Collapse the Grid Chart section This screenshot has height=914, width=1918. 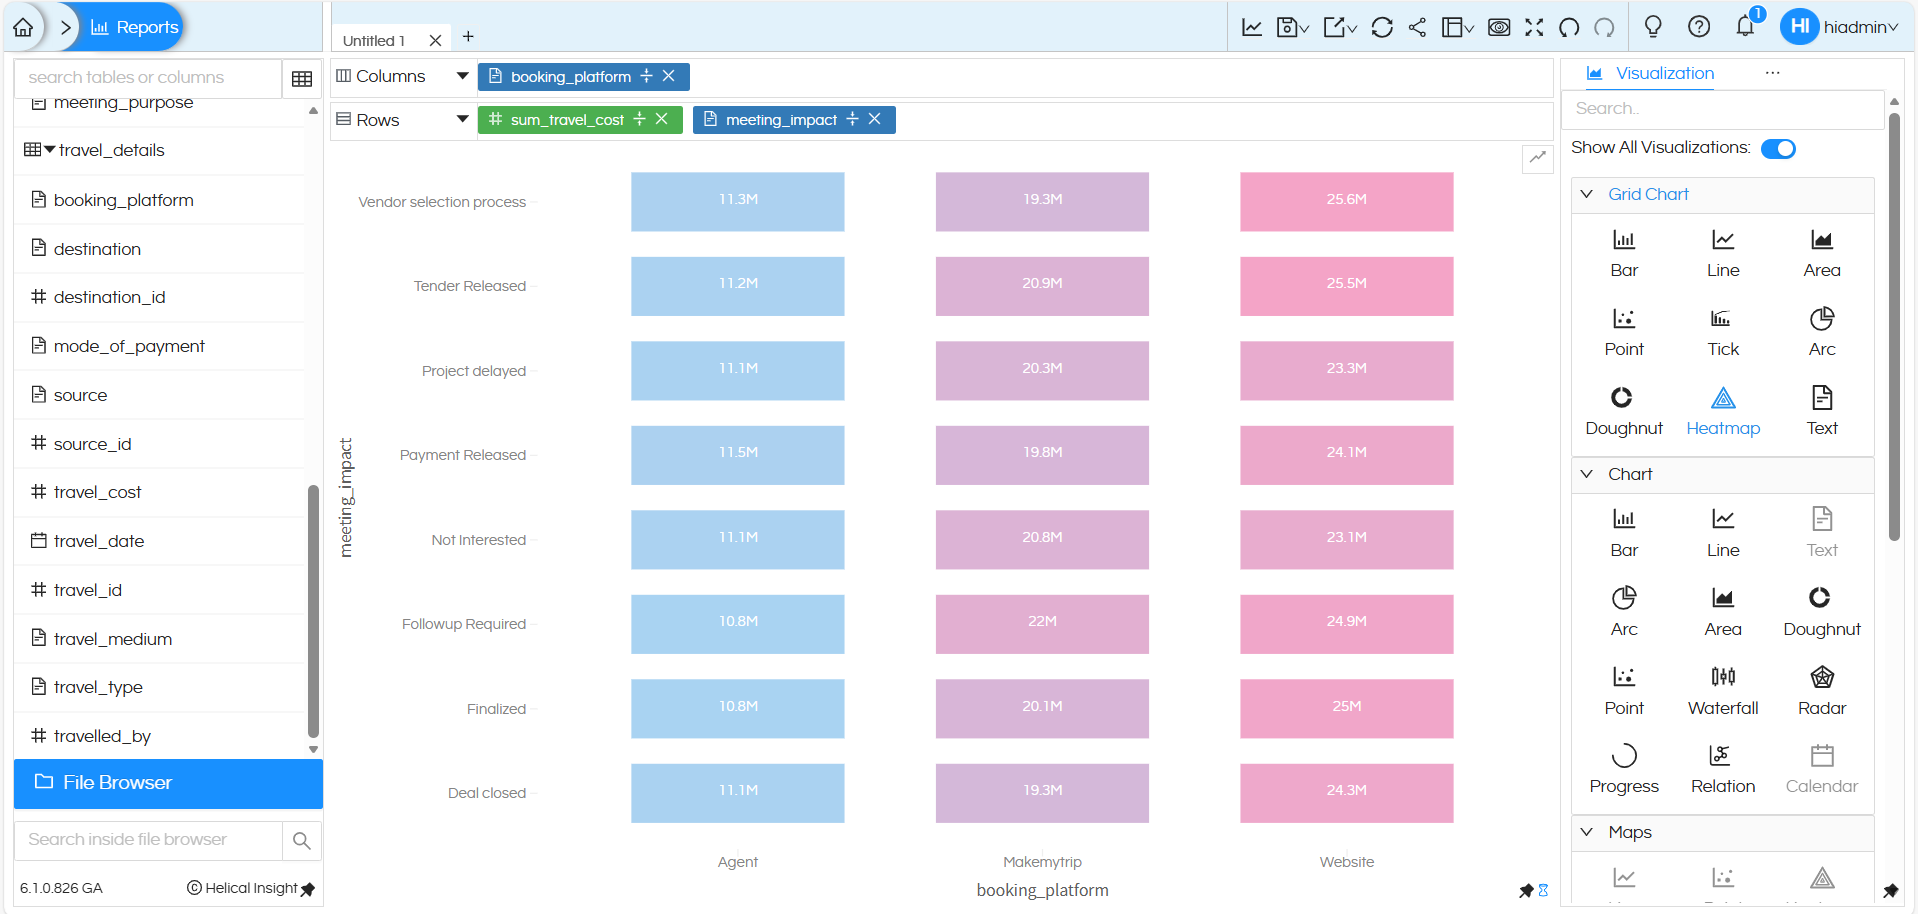(x=1588, y=193)
